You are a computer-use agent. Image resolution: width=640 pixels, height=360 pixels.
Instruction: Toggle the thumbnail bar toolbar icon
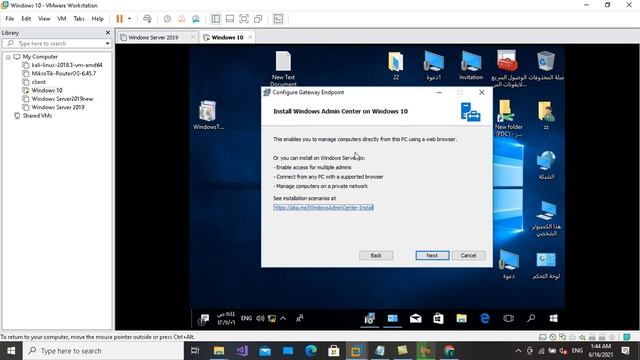point(230,19)
